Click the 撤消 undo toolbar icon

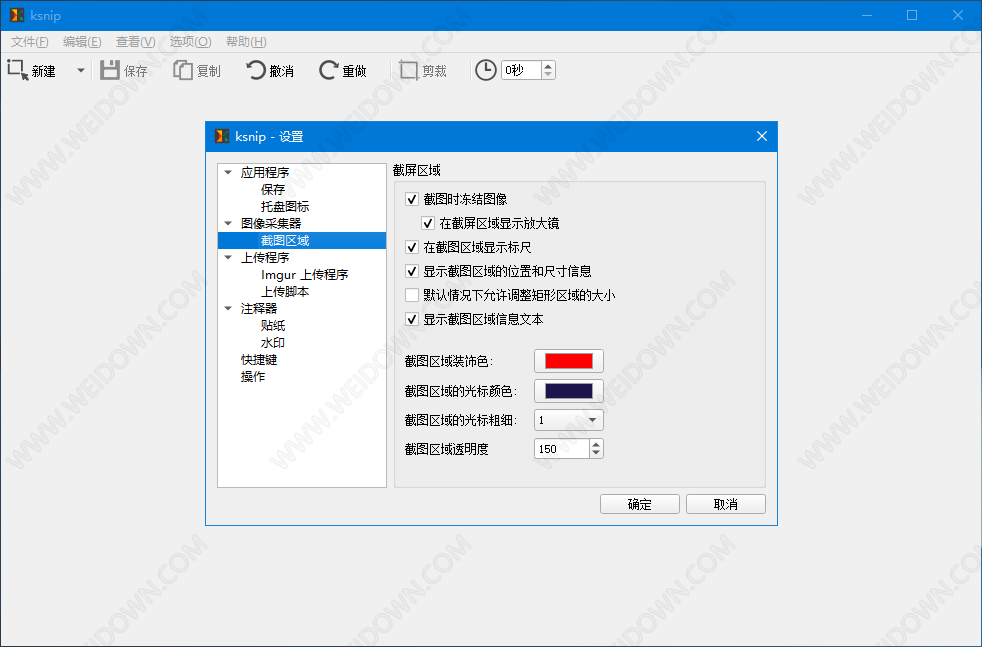click(x=256, y=70)
